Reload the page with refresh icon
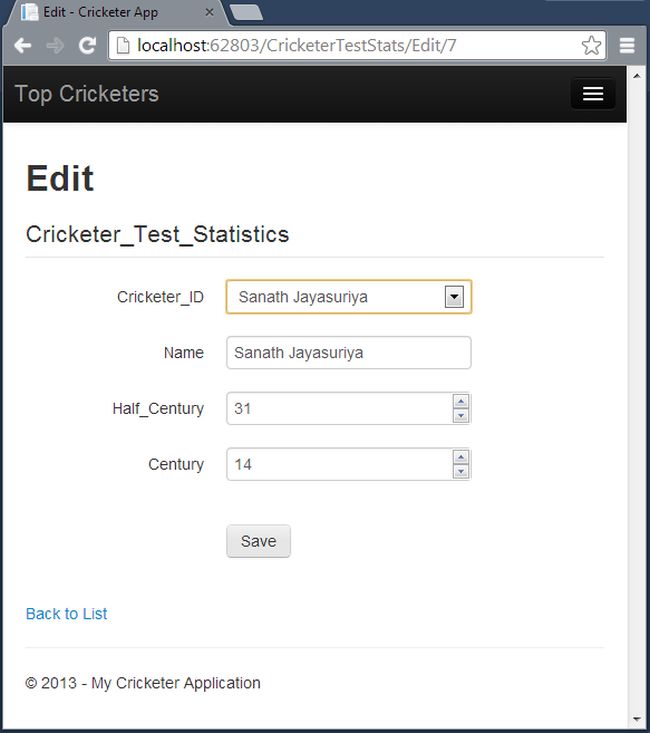The image size is (650, 733). point(87,46)
